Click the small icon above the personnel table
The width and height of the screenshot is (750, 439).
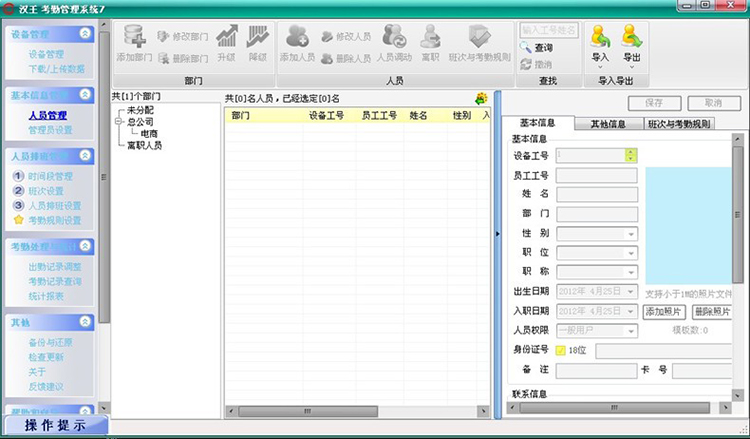coord(481,99)
